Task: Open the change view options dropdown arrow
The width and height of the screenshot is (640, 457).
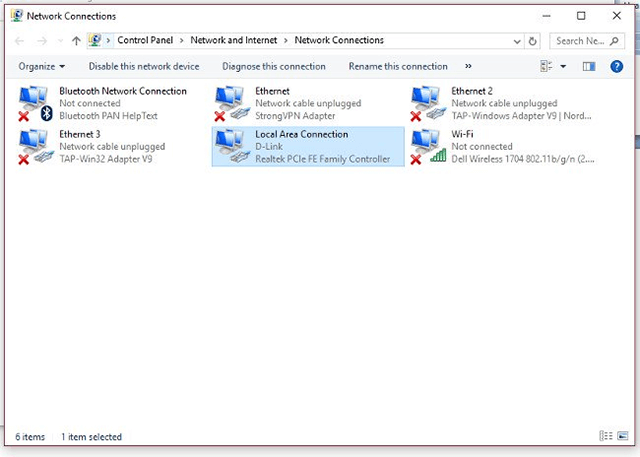Action: pos(563,66)
